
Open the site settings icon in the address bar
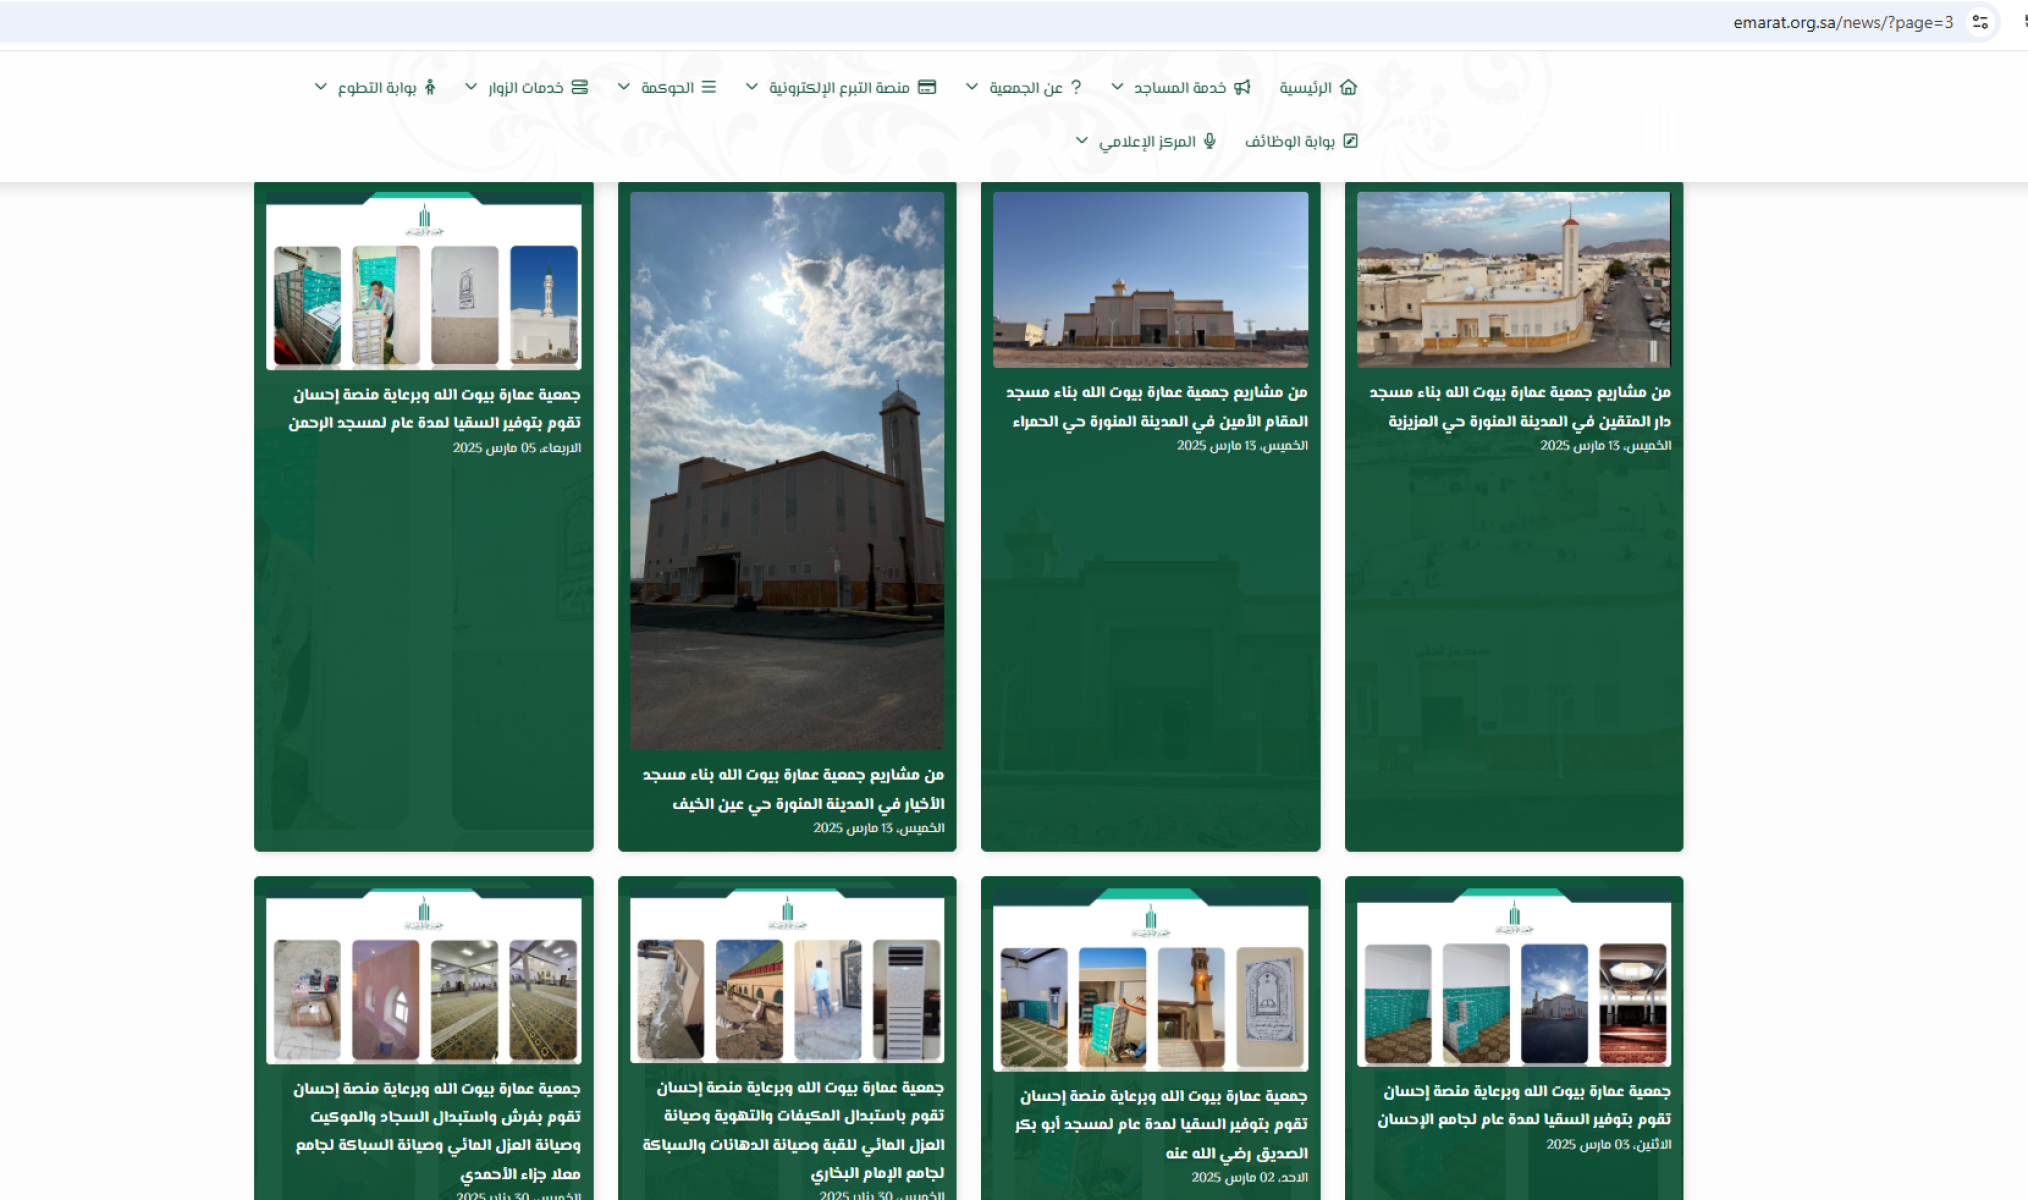[1980, 22]
